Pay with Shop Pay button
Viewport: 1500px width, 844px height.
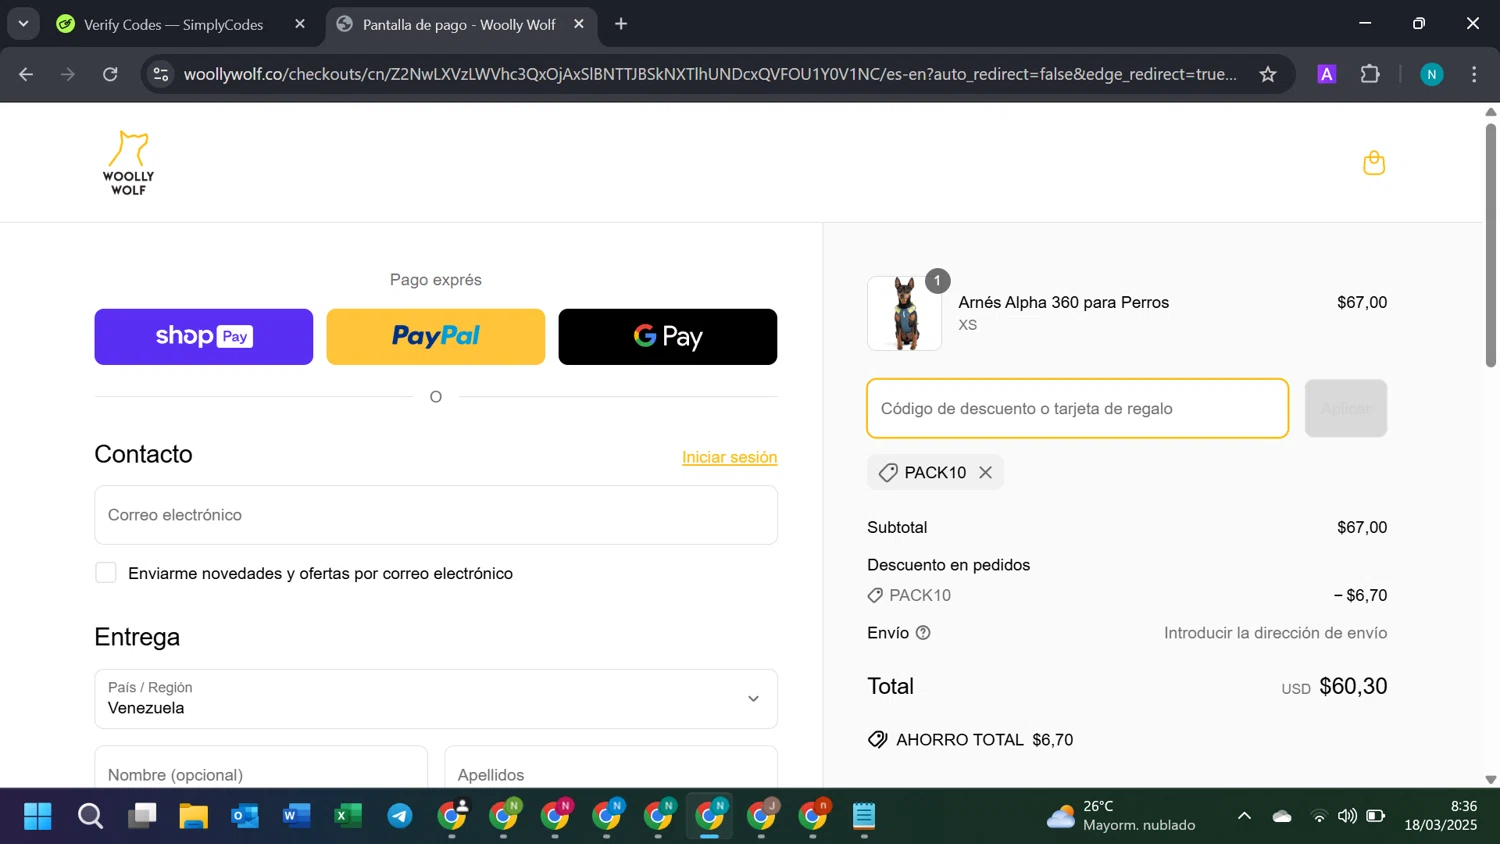(x=204, y=337)
